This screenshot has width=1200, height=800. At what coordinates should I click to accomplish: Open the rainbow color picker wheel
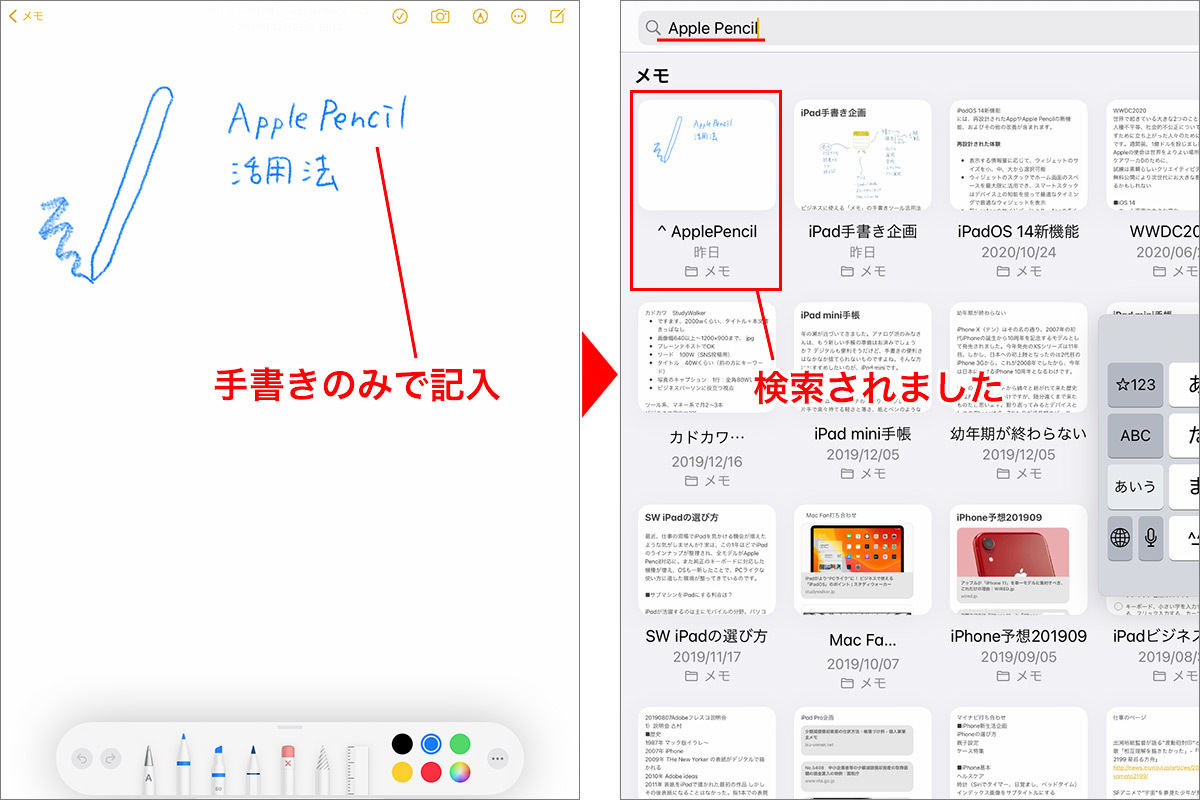(x=460, y=772)
